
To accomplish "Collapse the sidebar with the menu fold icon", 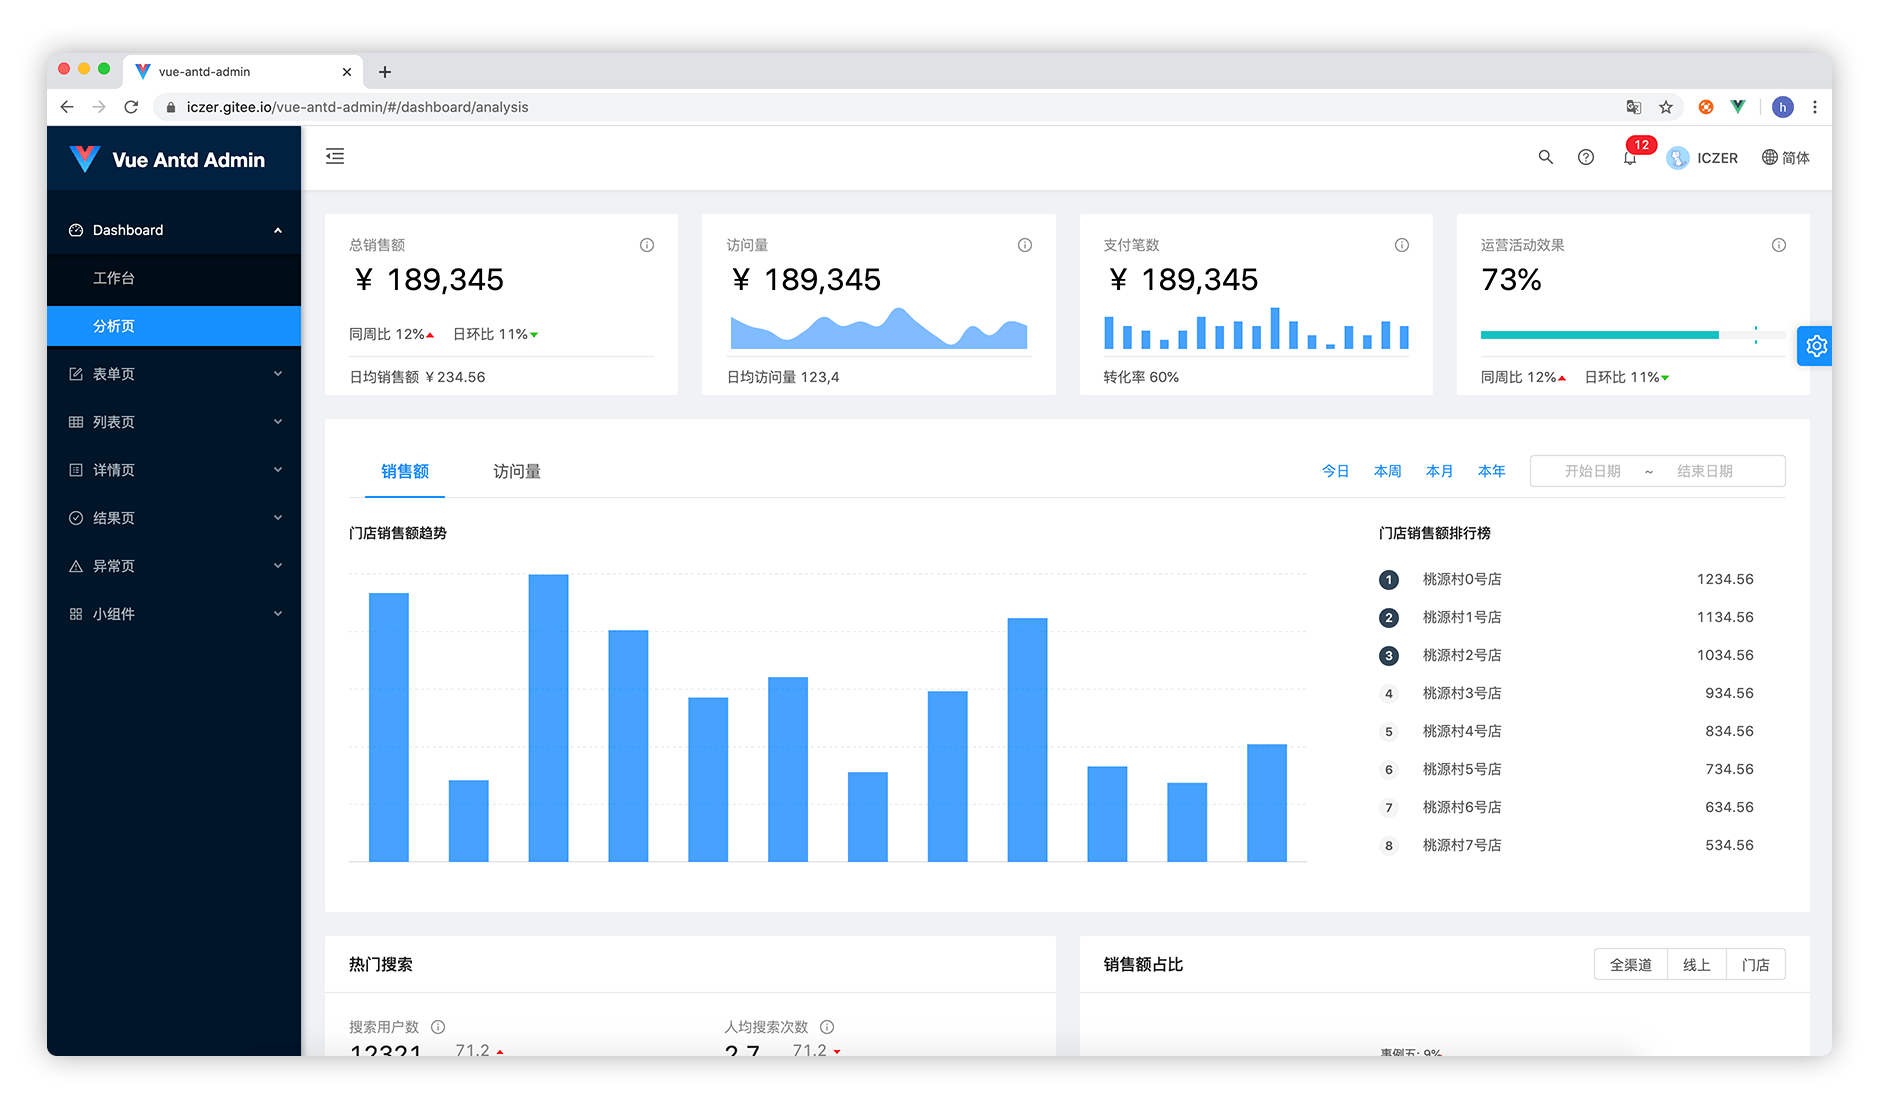I will point(335,156).
